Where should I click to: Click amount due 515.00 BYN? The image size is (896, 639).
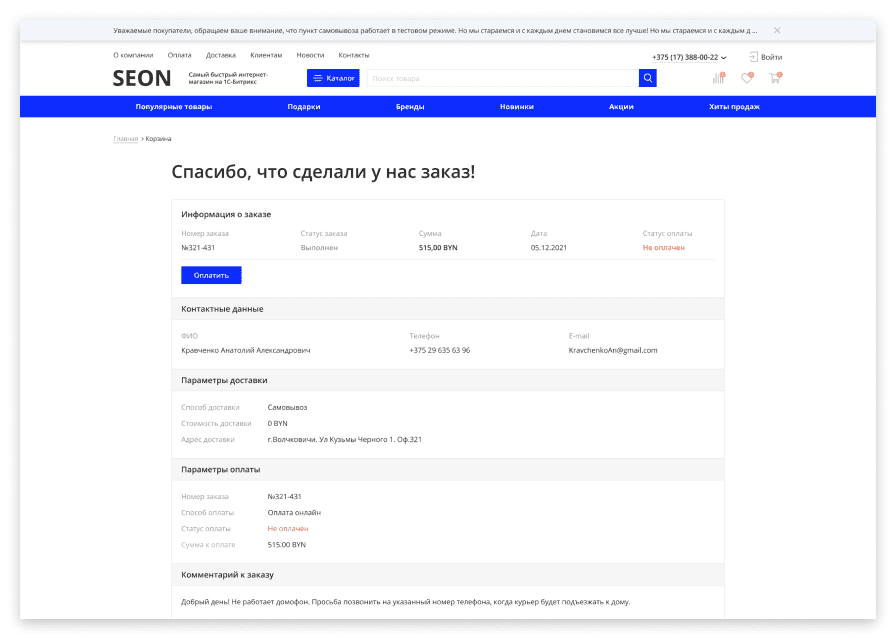tap(286, 544)
